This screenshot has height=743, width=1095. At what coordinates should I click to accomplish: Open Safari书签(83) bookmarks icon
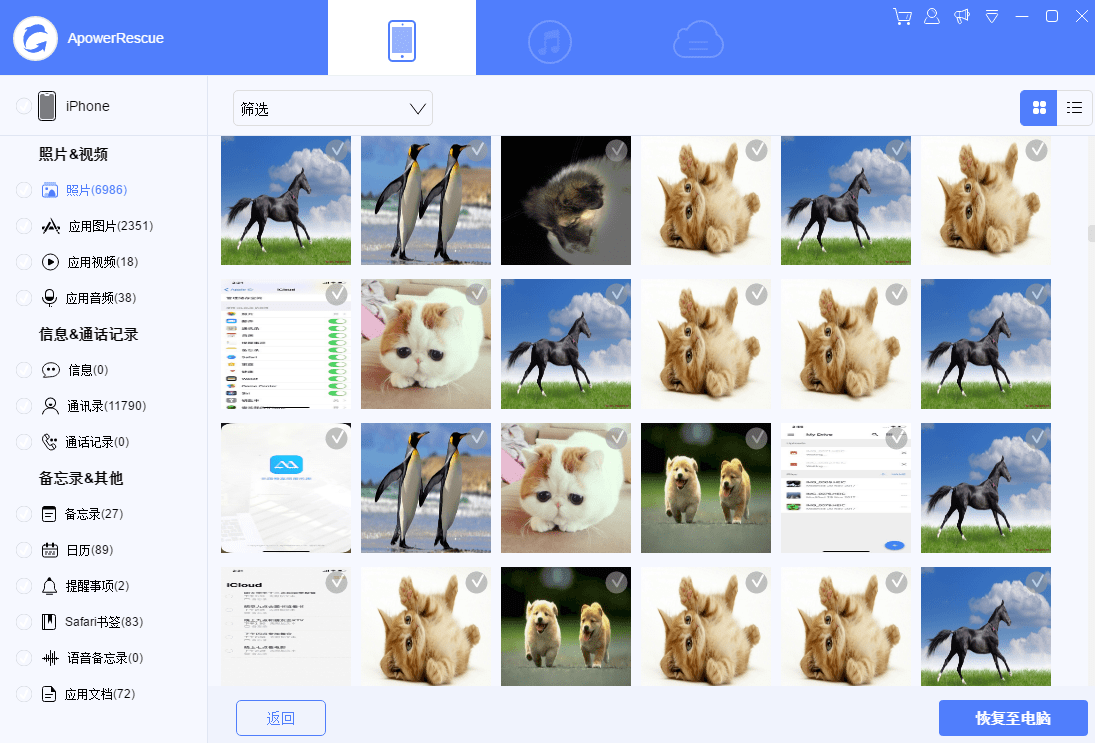click(x=50, y=622)
